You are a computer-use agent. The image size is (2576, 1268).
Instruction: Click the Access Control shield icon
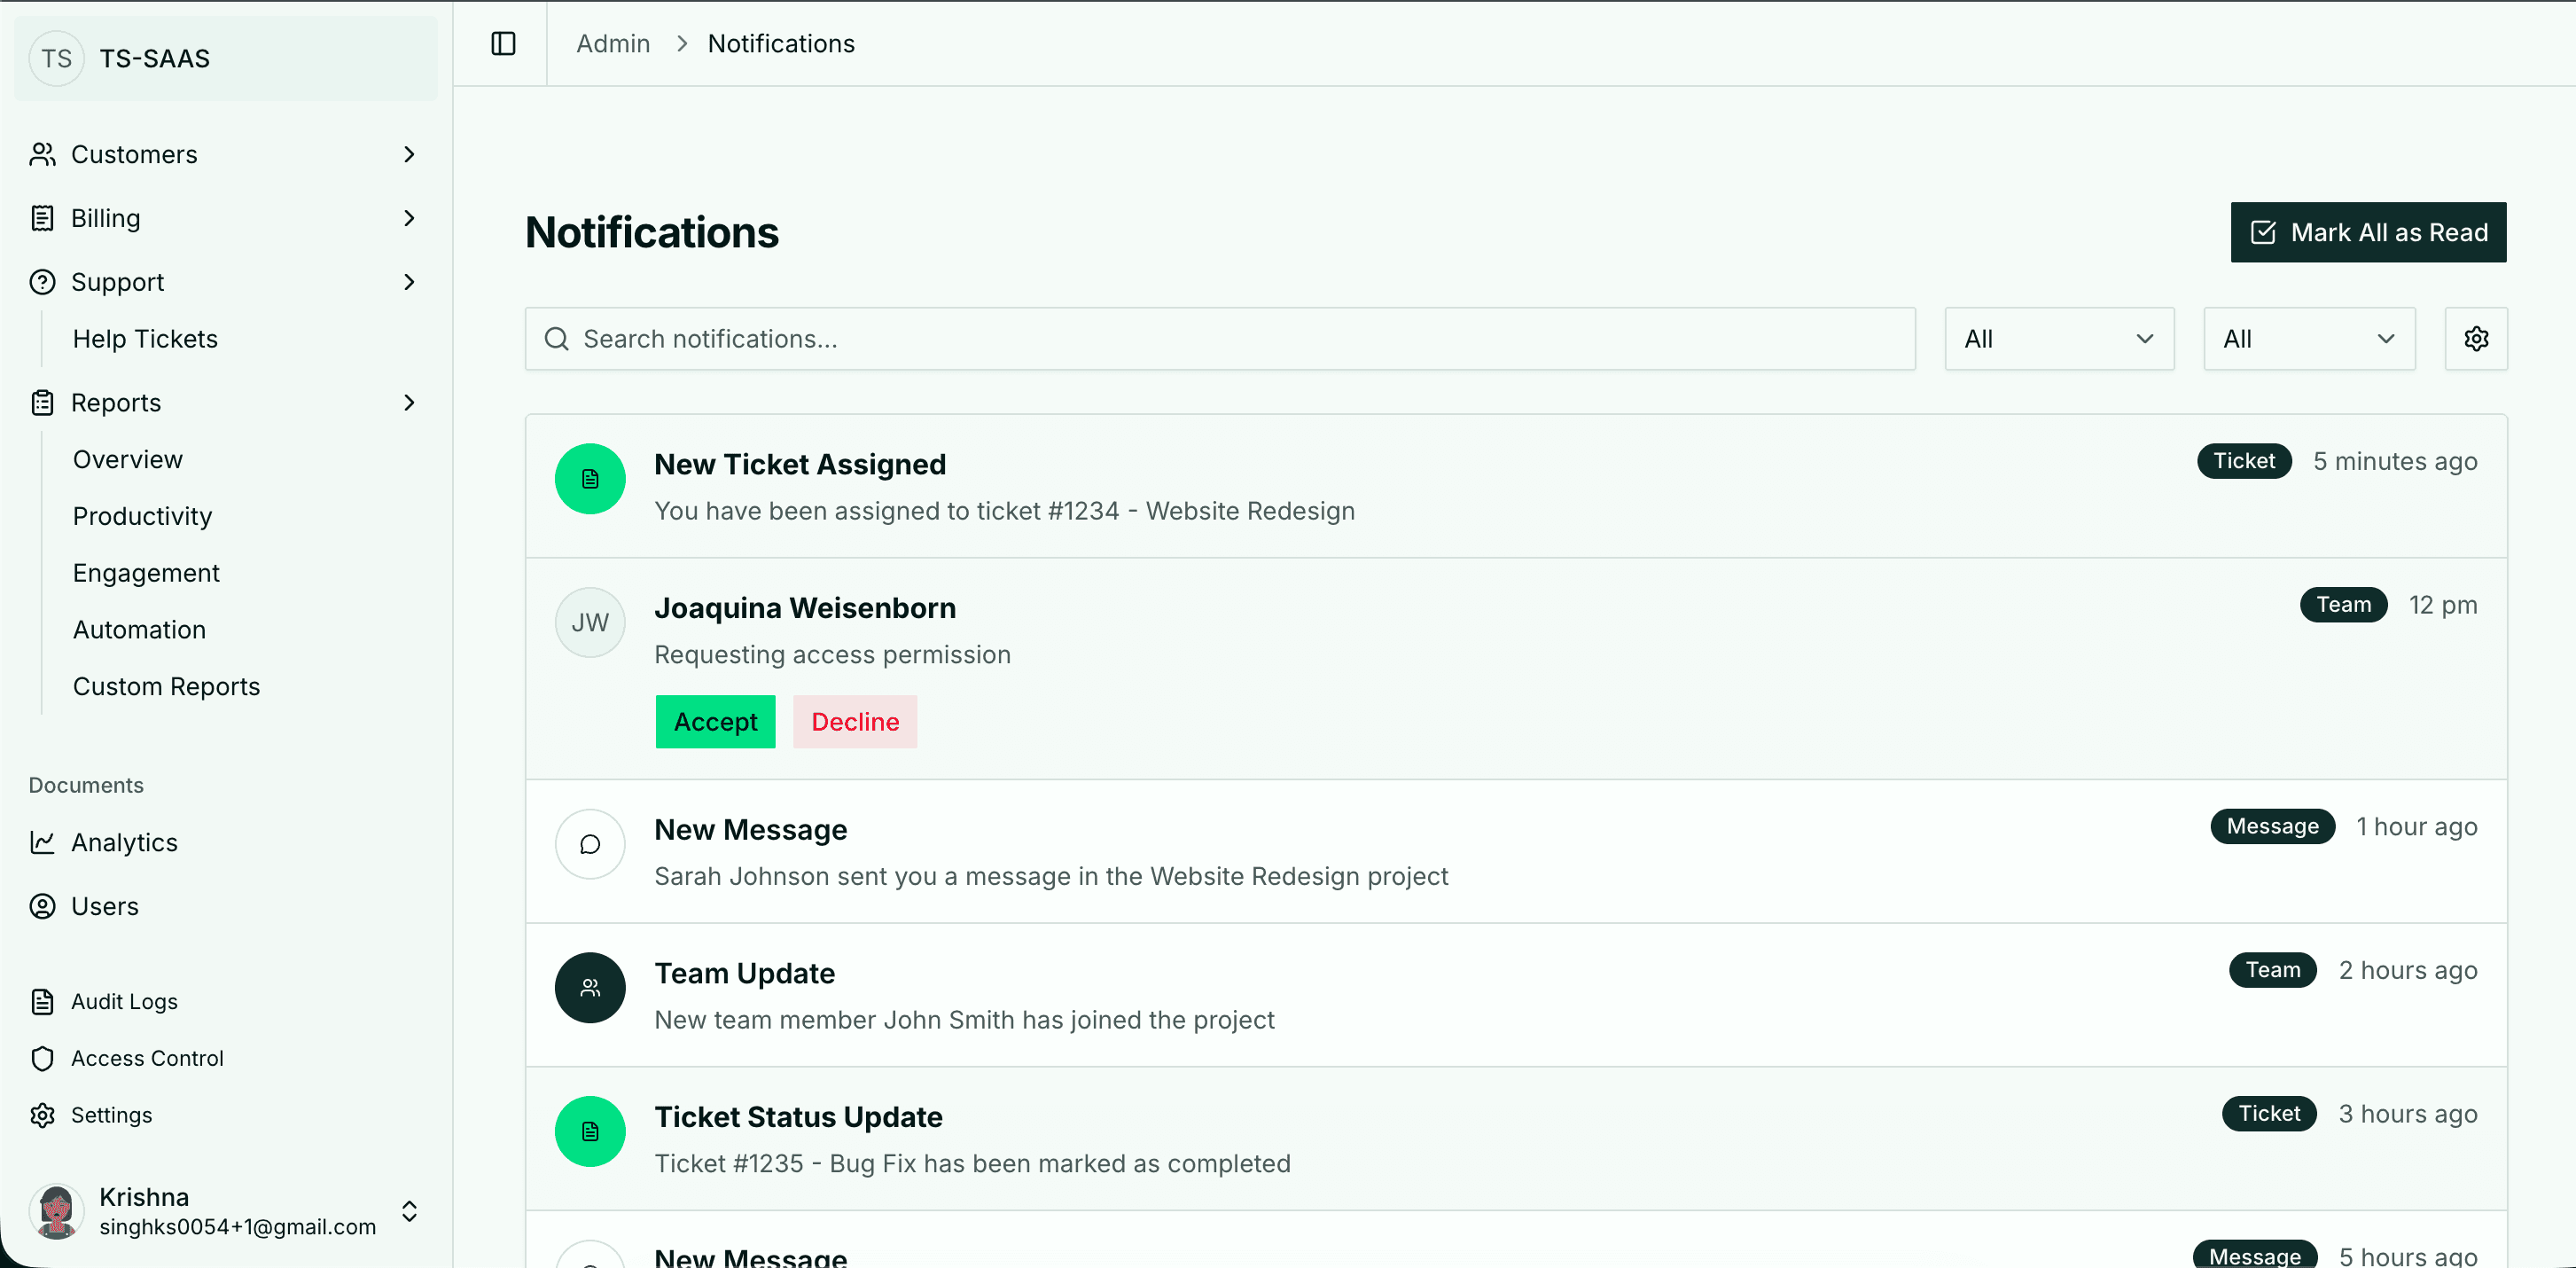click(42, 1058)
